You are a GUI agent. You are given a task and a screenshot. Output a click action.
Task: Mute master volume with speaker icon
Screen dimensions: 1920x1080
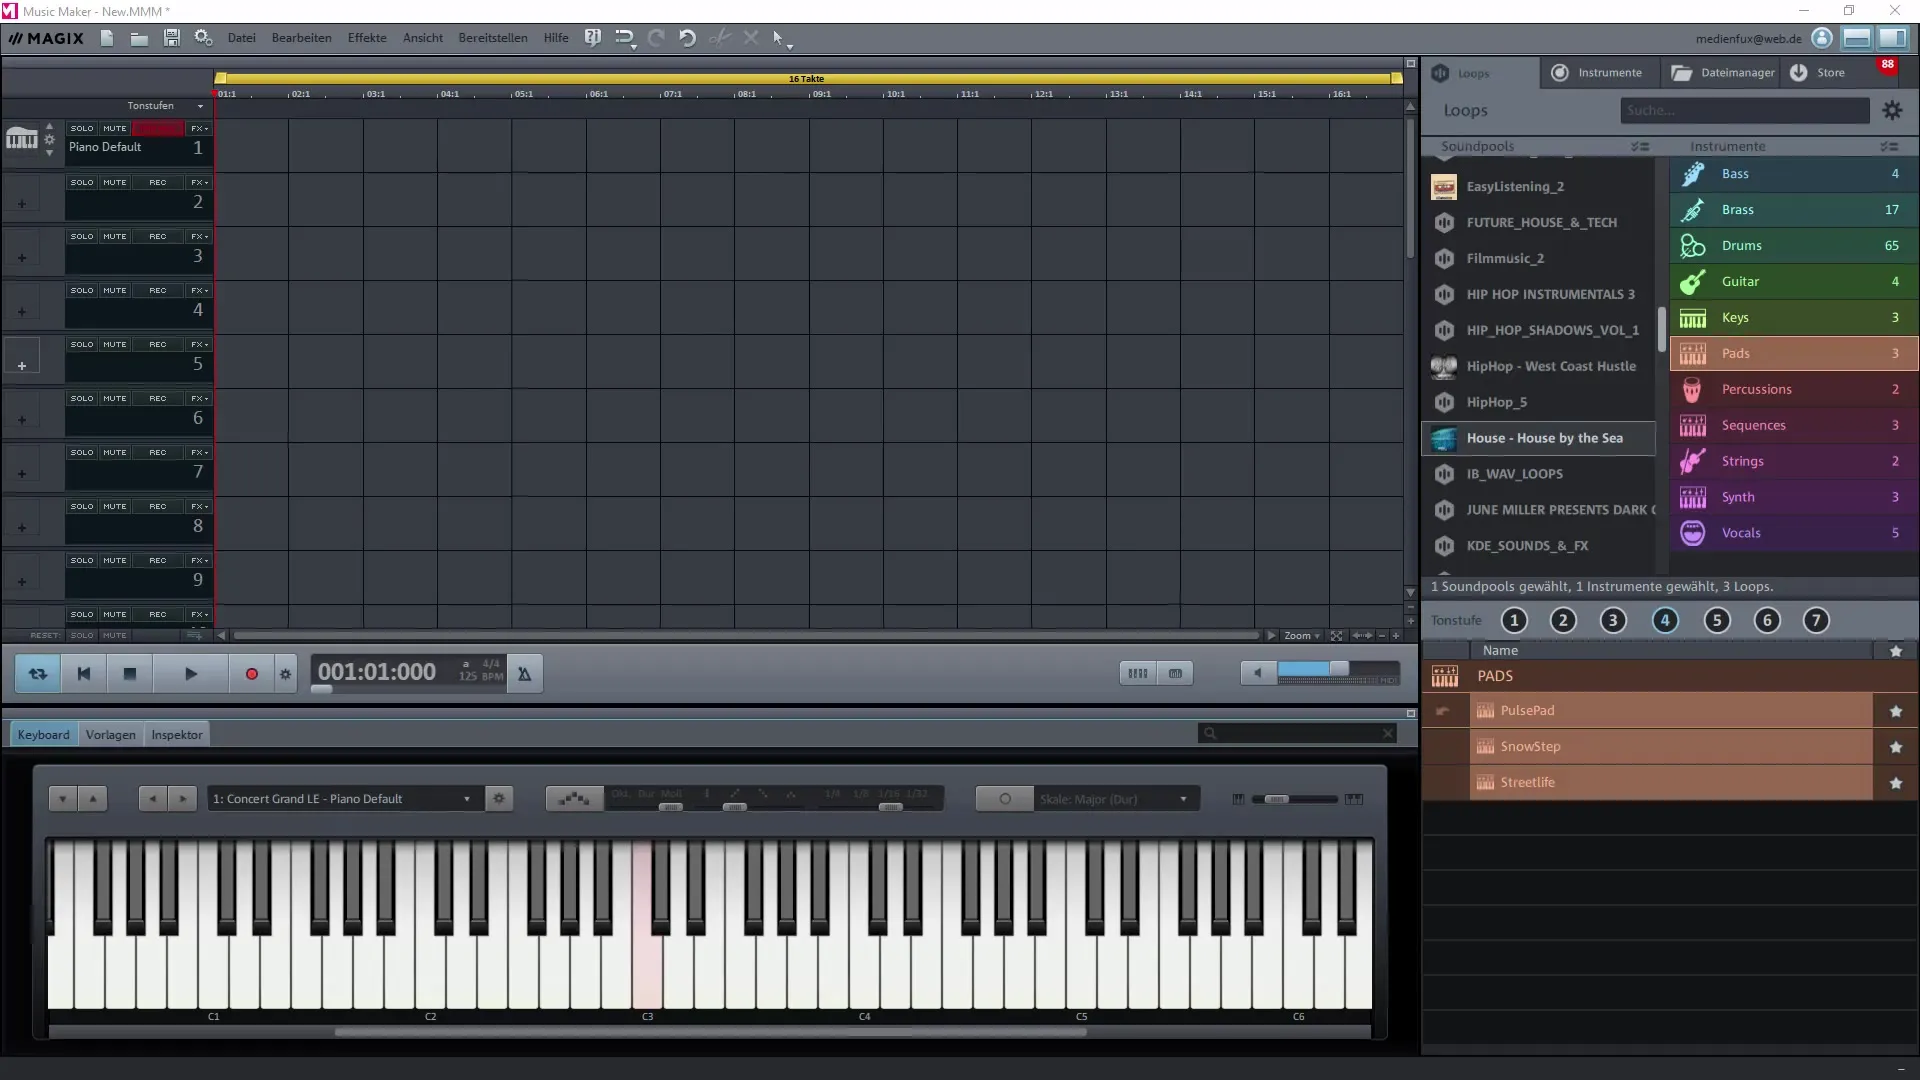click(1258, 673)
